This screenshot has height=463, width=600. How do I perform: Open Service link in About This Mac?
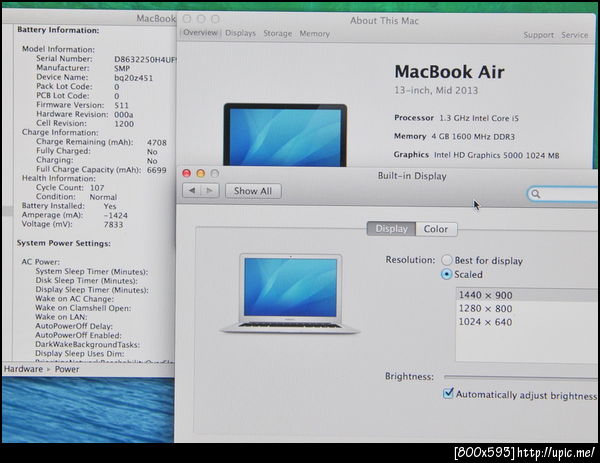pyautogui.click(x=575, y=35)
